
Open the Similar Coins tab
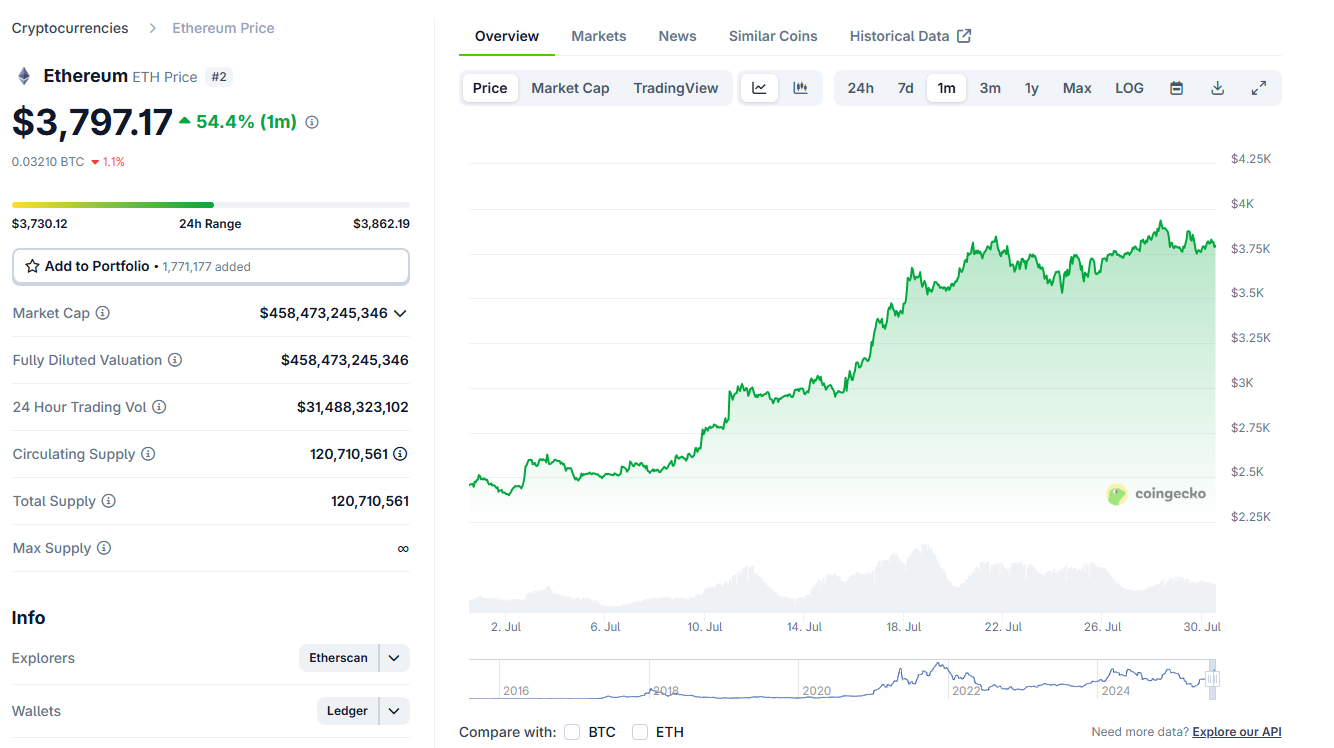tap(772, 36)
